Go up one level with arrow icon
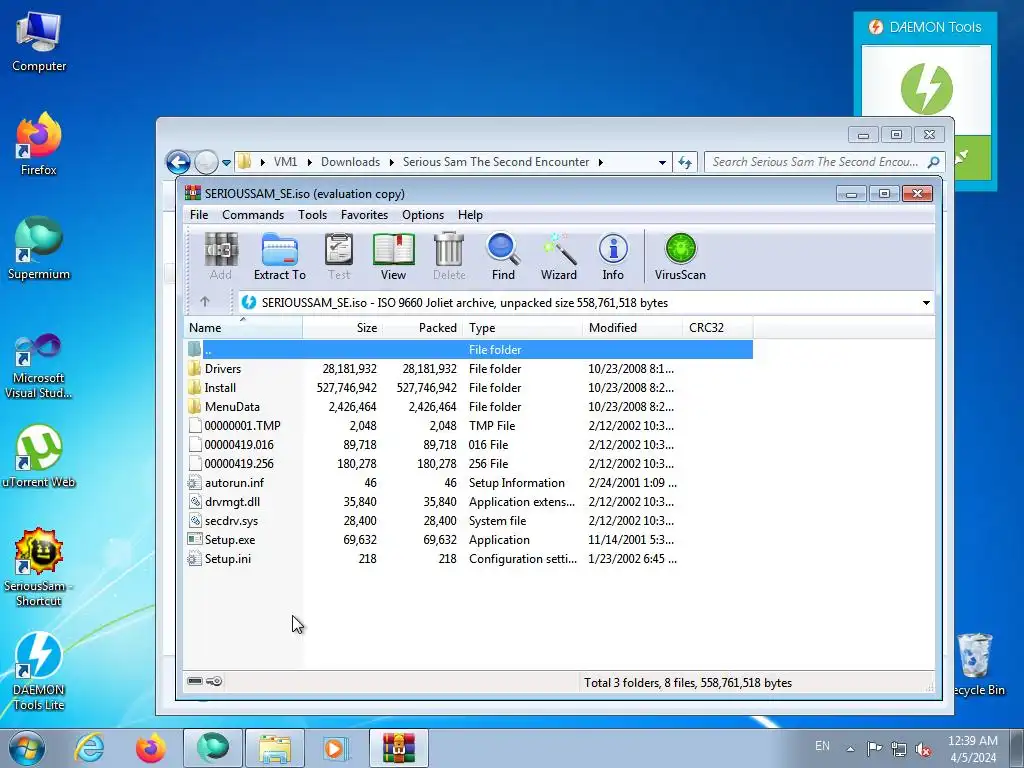 pos(205,302)
